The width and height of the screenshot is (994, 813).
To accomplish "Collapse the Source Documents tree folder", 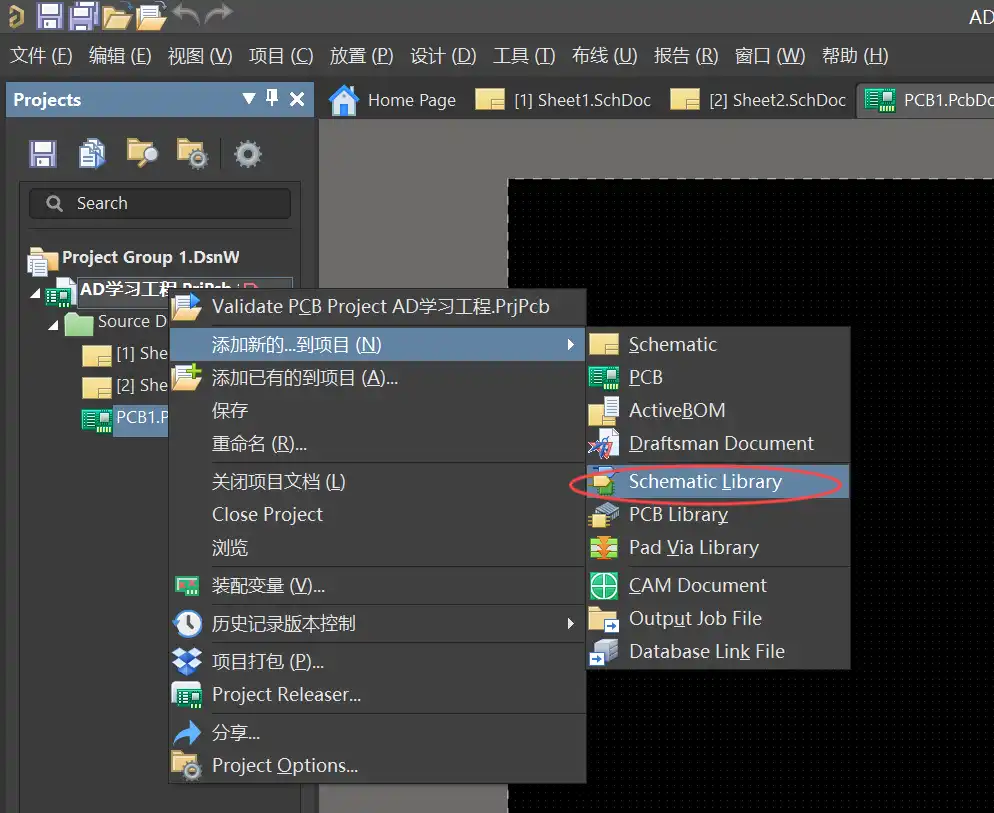I will pos(53,324).
